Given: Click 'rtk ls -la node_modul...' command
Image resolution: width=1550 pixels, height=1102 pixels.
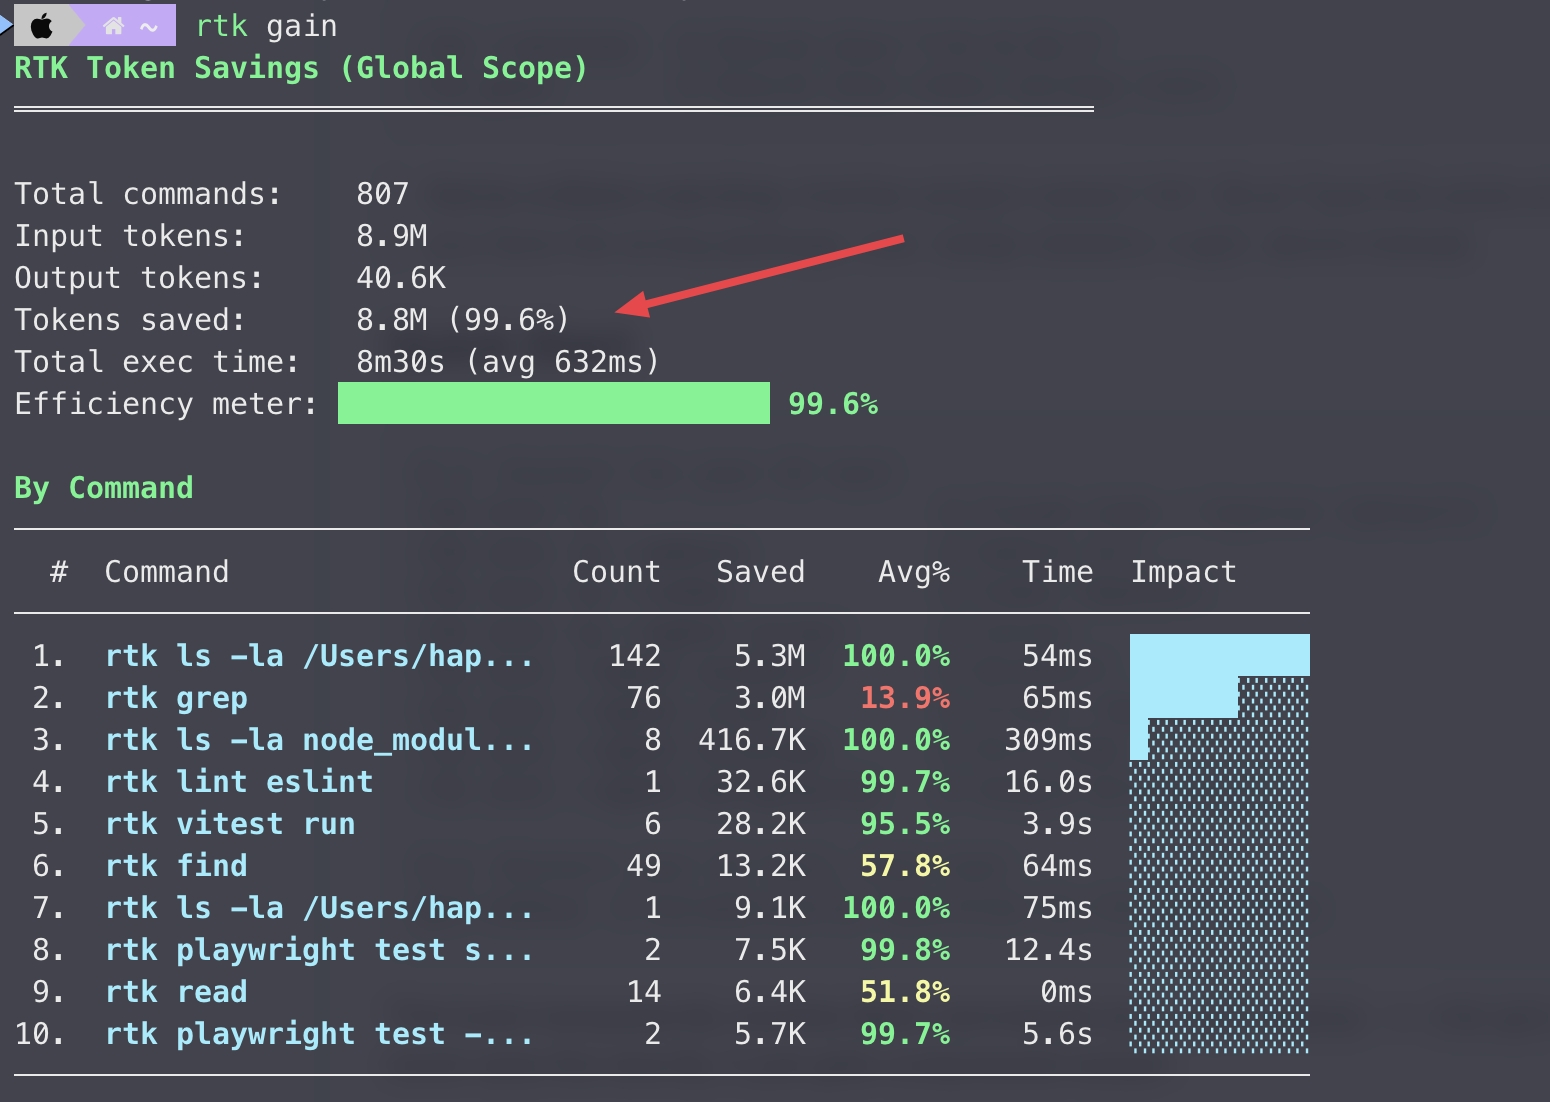Looking at the screenshot, I should tap(319, 740).
